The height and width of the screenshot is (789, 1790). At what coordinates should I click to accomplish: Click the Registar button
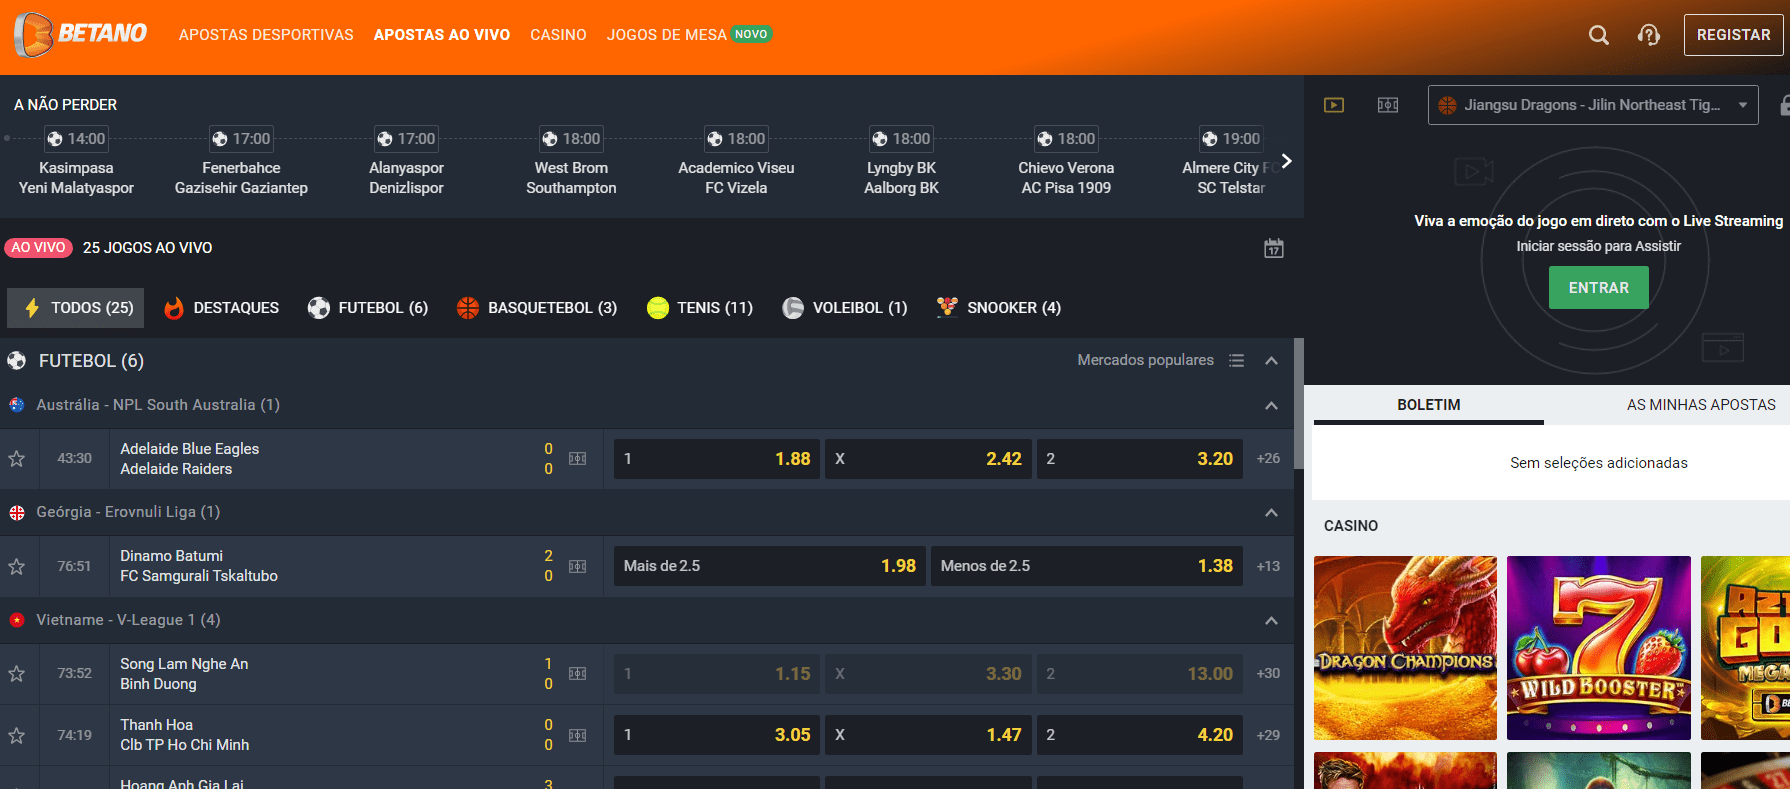pos(1733,35)
